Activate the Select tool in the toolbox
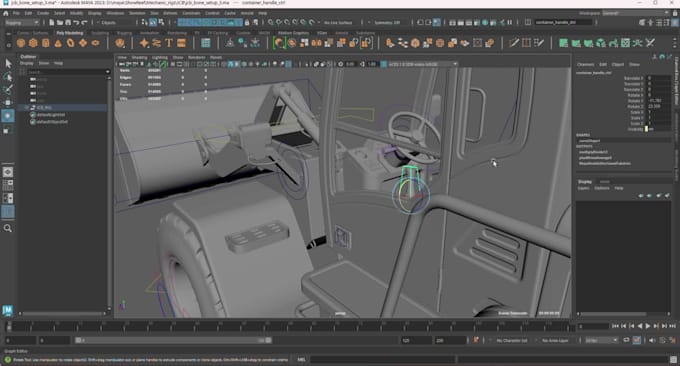This screenshot has height=366, width=680. [x=8, y=64]
